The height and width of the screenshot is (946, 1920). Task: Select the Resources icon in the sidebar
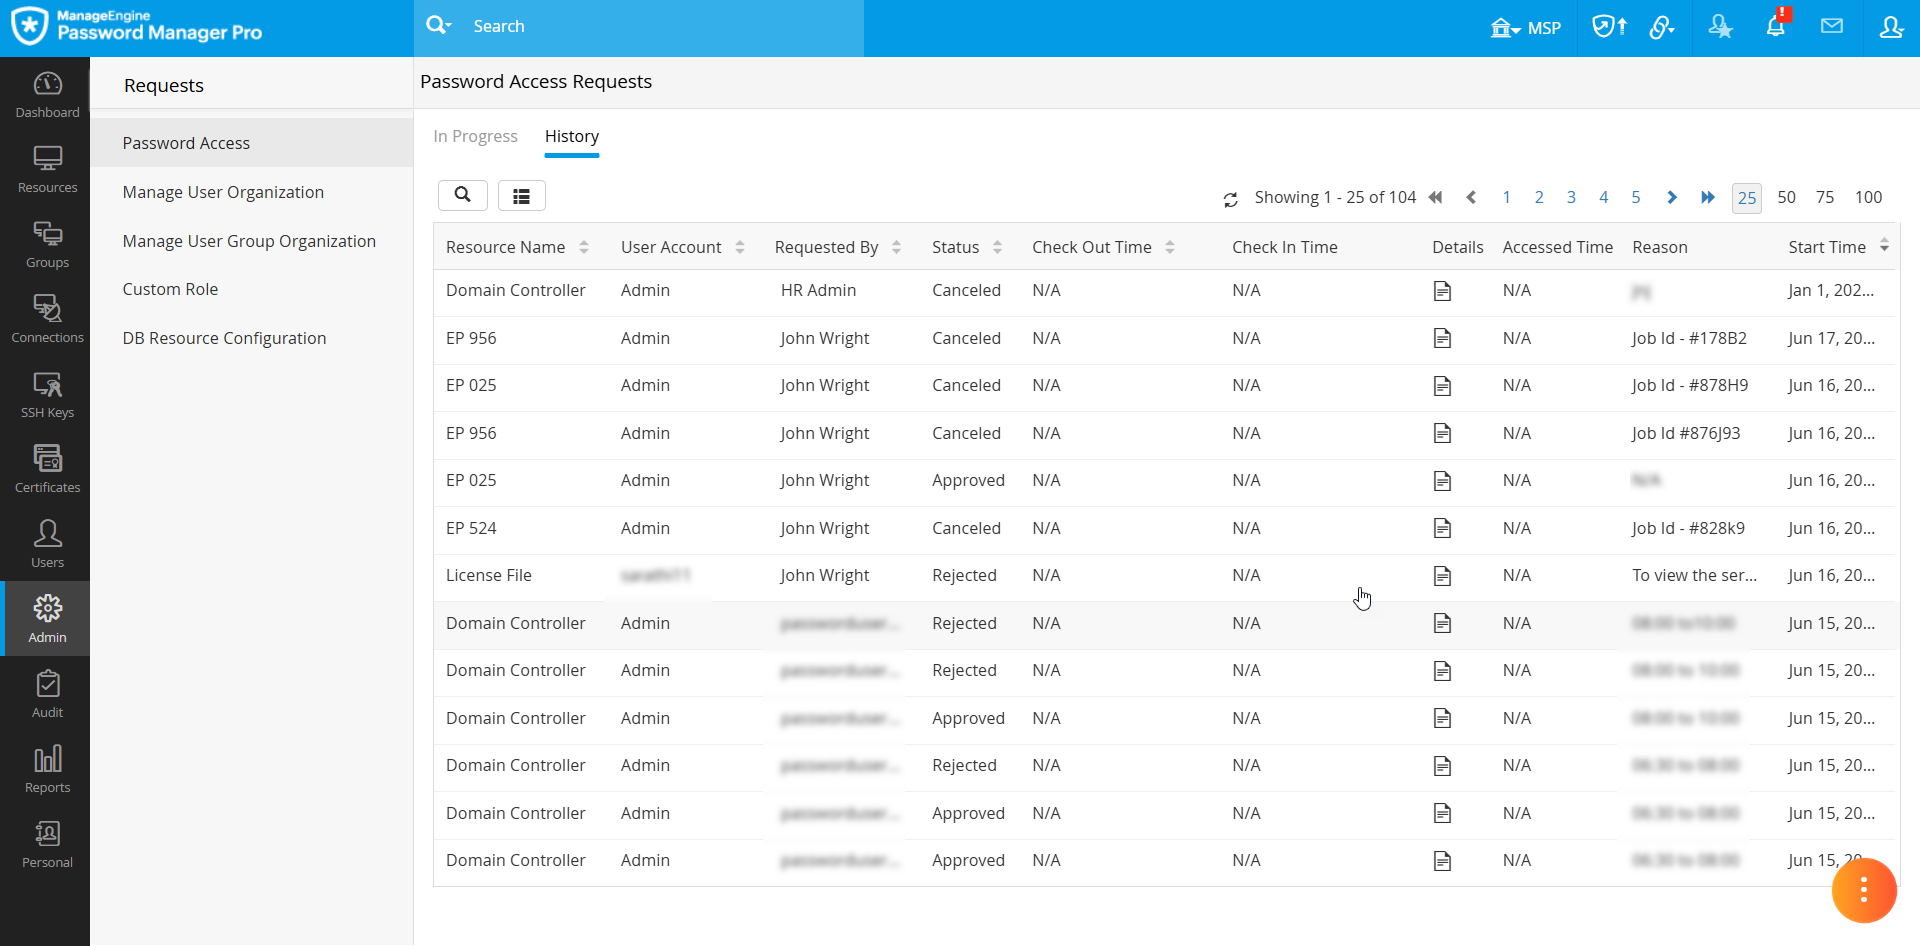(47, 168)
